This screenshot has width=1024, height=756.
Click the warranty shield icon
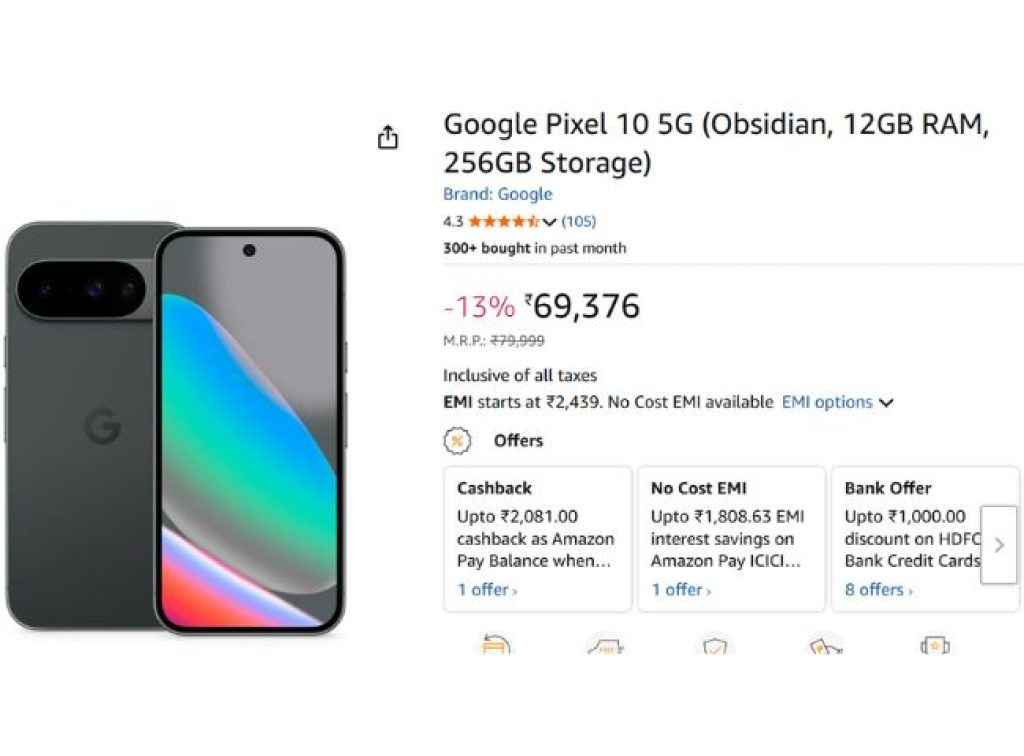[713, 645]
